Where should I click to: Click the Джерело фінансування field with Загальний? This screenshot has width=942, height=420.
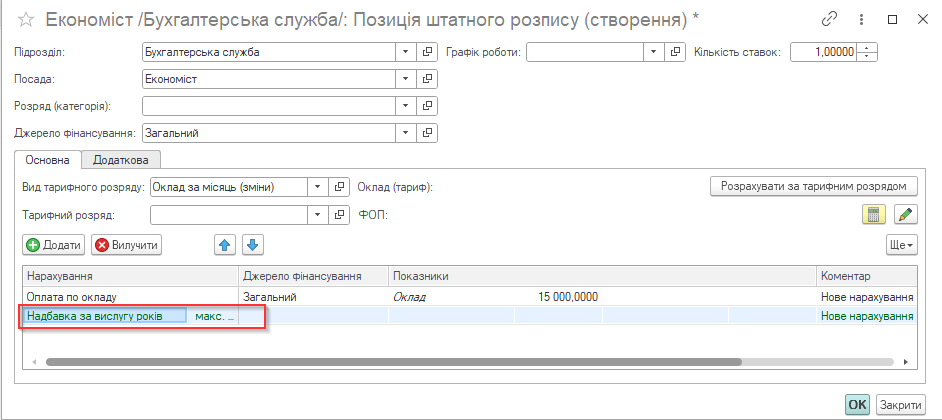click(x=269, y=133)
